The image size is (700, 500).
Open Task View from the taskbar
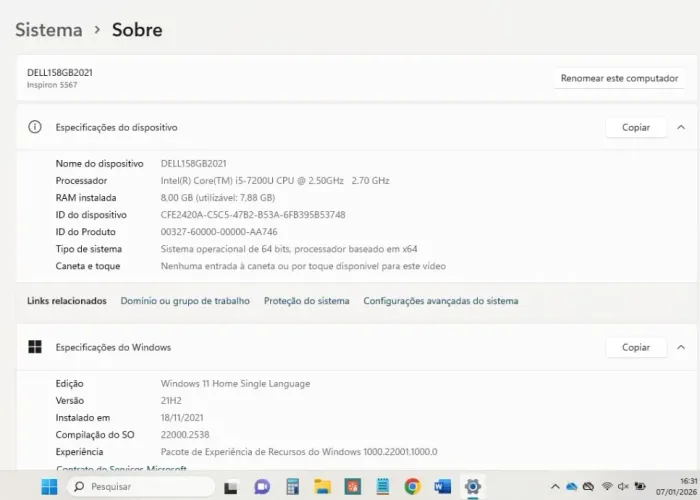pos(232,487)
